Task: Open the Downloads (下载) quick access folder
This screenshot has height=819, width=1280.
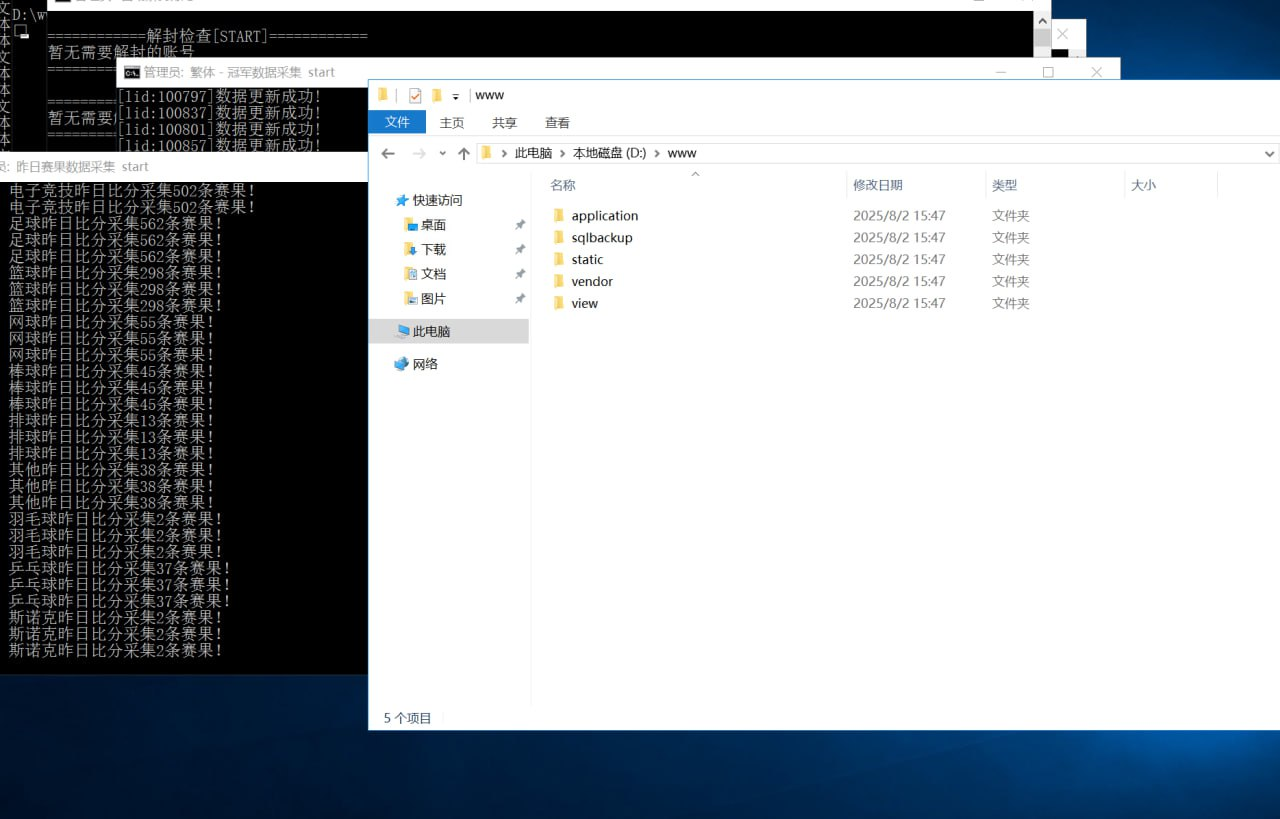Action: [x=432, y=250]
